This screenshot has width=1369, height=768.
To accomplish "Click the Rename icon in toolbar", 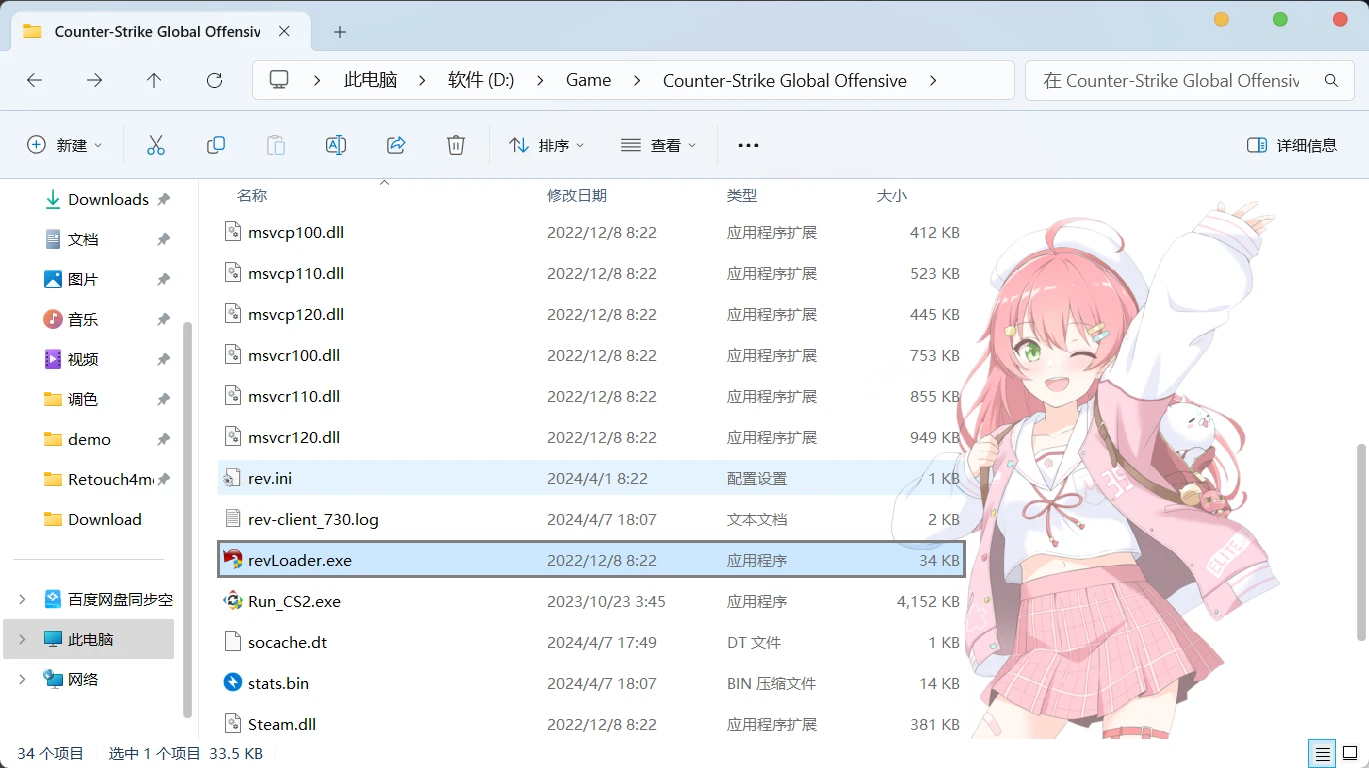I will [336, 145].
